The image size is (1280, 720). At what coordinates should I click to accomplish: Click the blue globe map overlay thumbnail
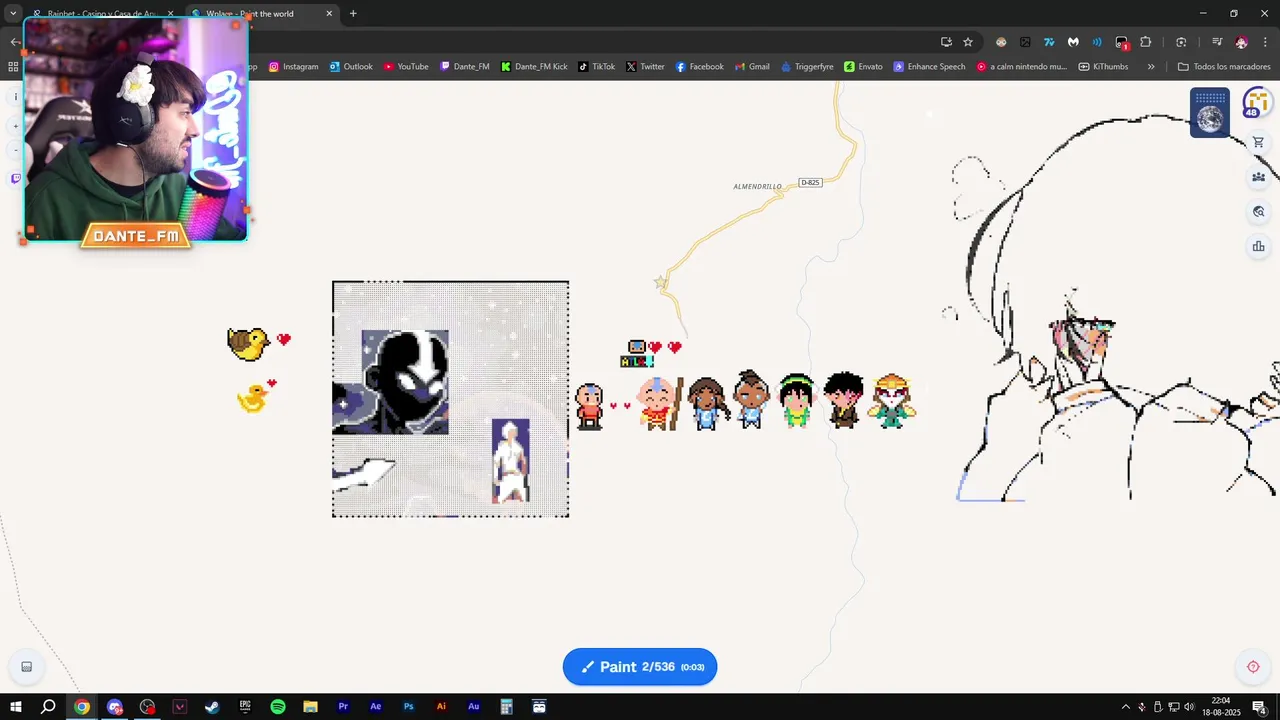1210,113
